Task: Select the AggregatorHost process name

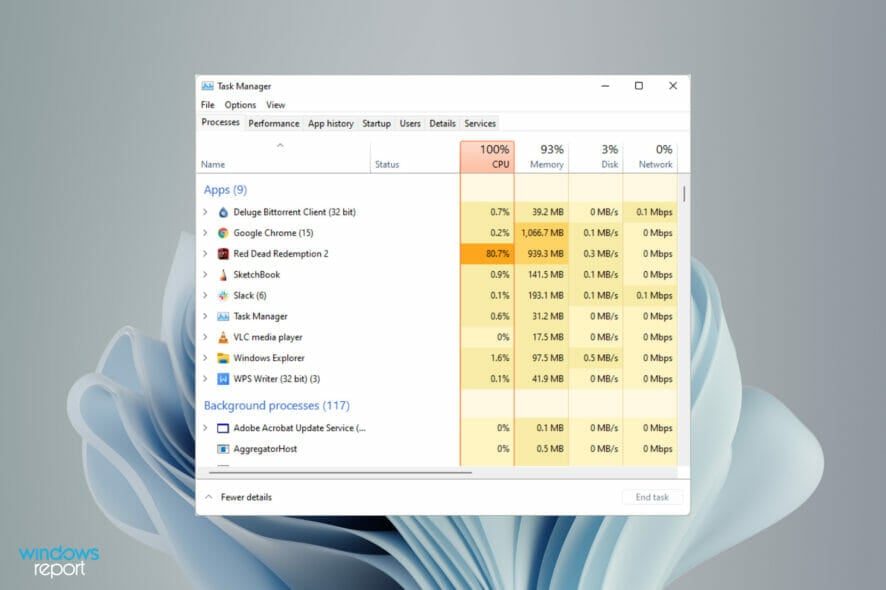Action: [x=265, y=449]
